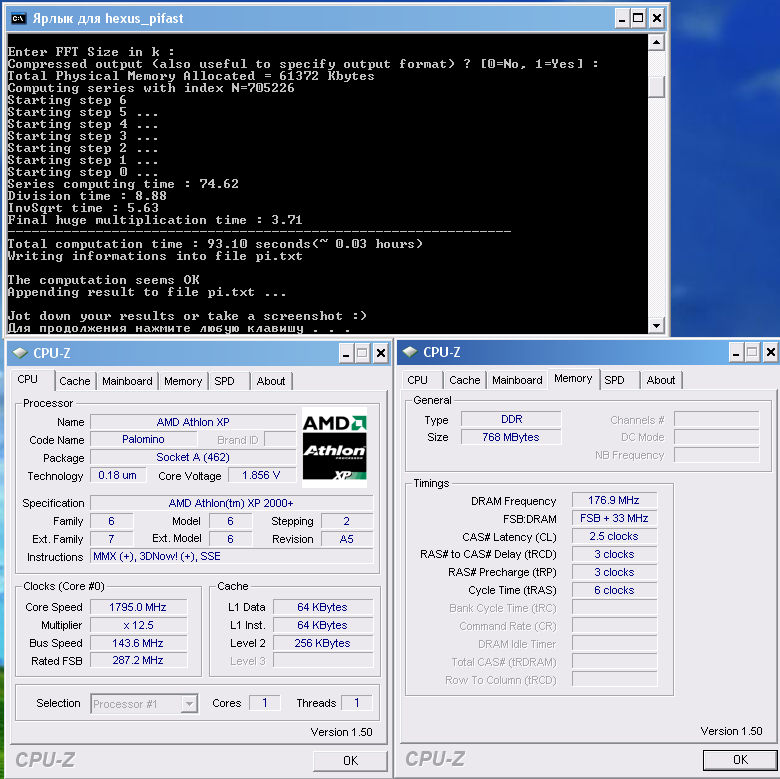Click the console line 'The computation seems OK'

(103, 280)
